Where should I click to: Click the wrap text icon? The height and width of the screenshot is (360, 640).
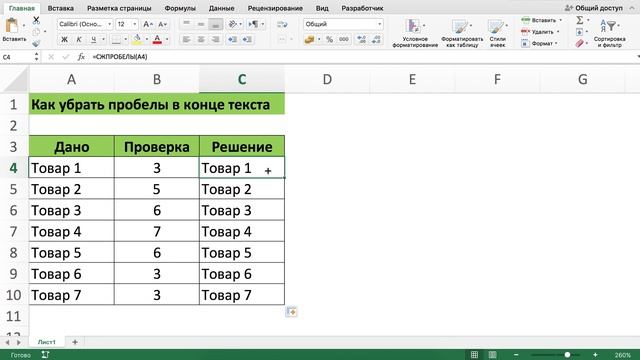[282, 24]
